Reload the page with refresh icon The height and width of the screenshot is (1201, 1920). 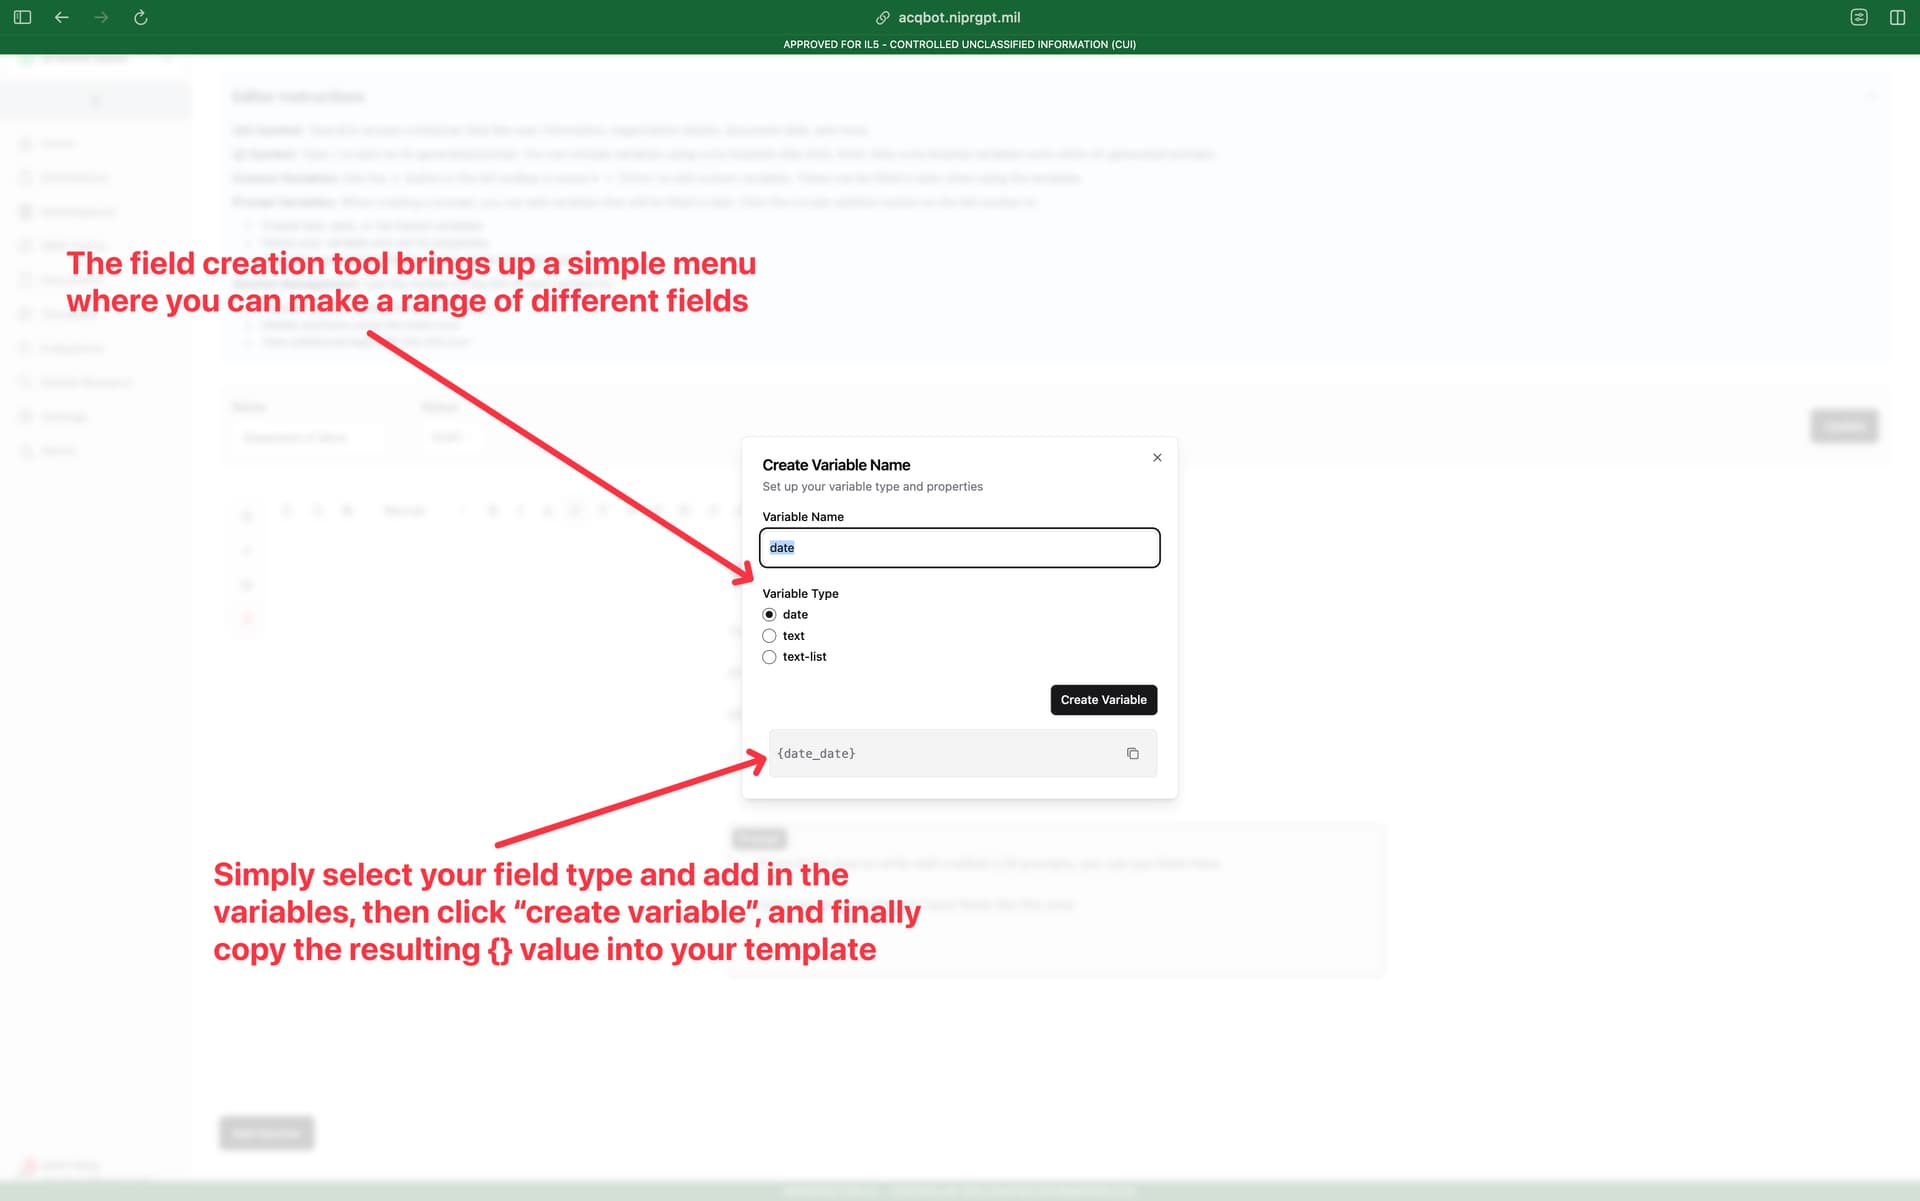pyautogui.click(x=141, y=17)
